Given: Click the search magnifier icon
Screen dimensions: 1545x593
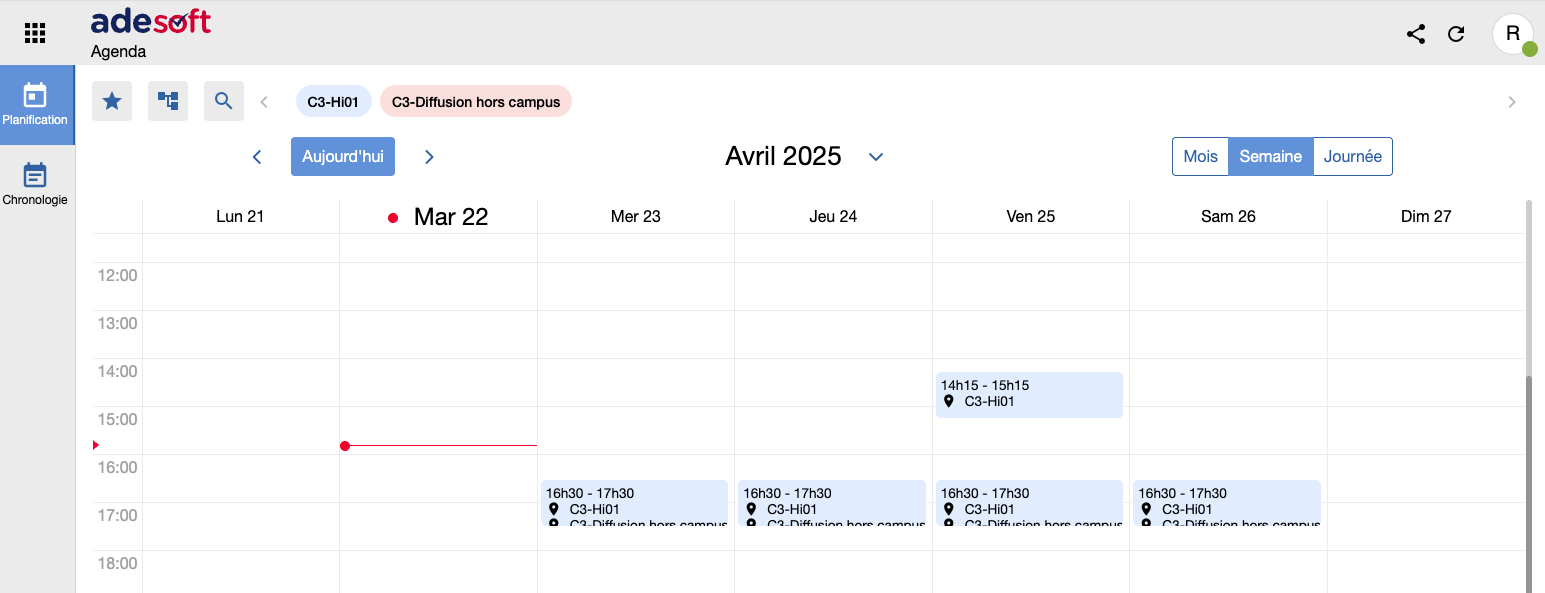Looking at the screenshot, I should pos(224,101).
